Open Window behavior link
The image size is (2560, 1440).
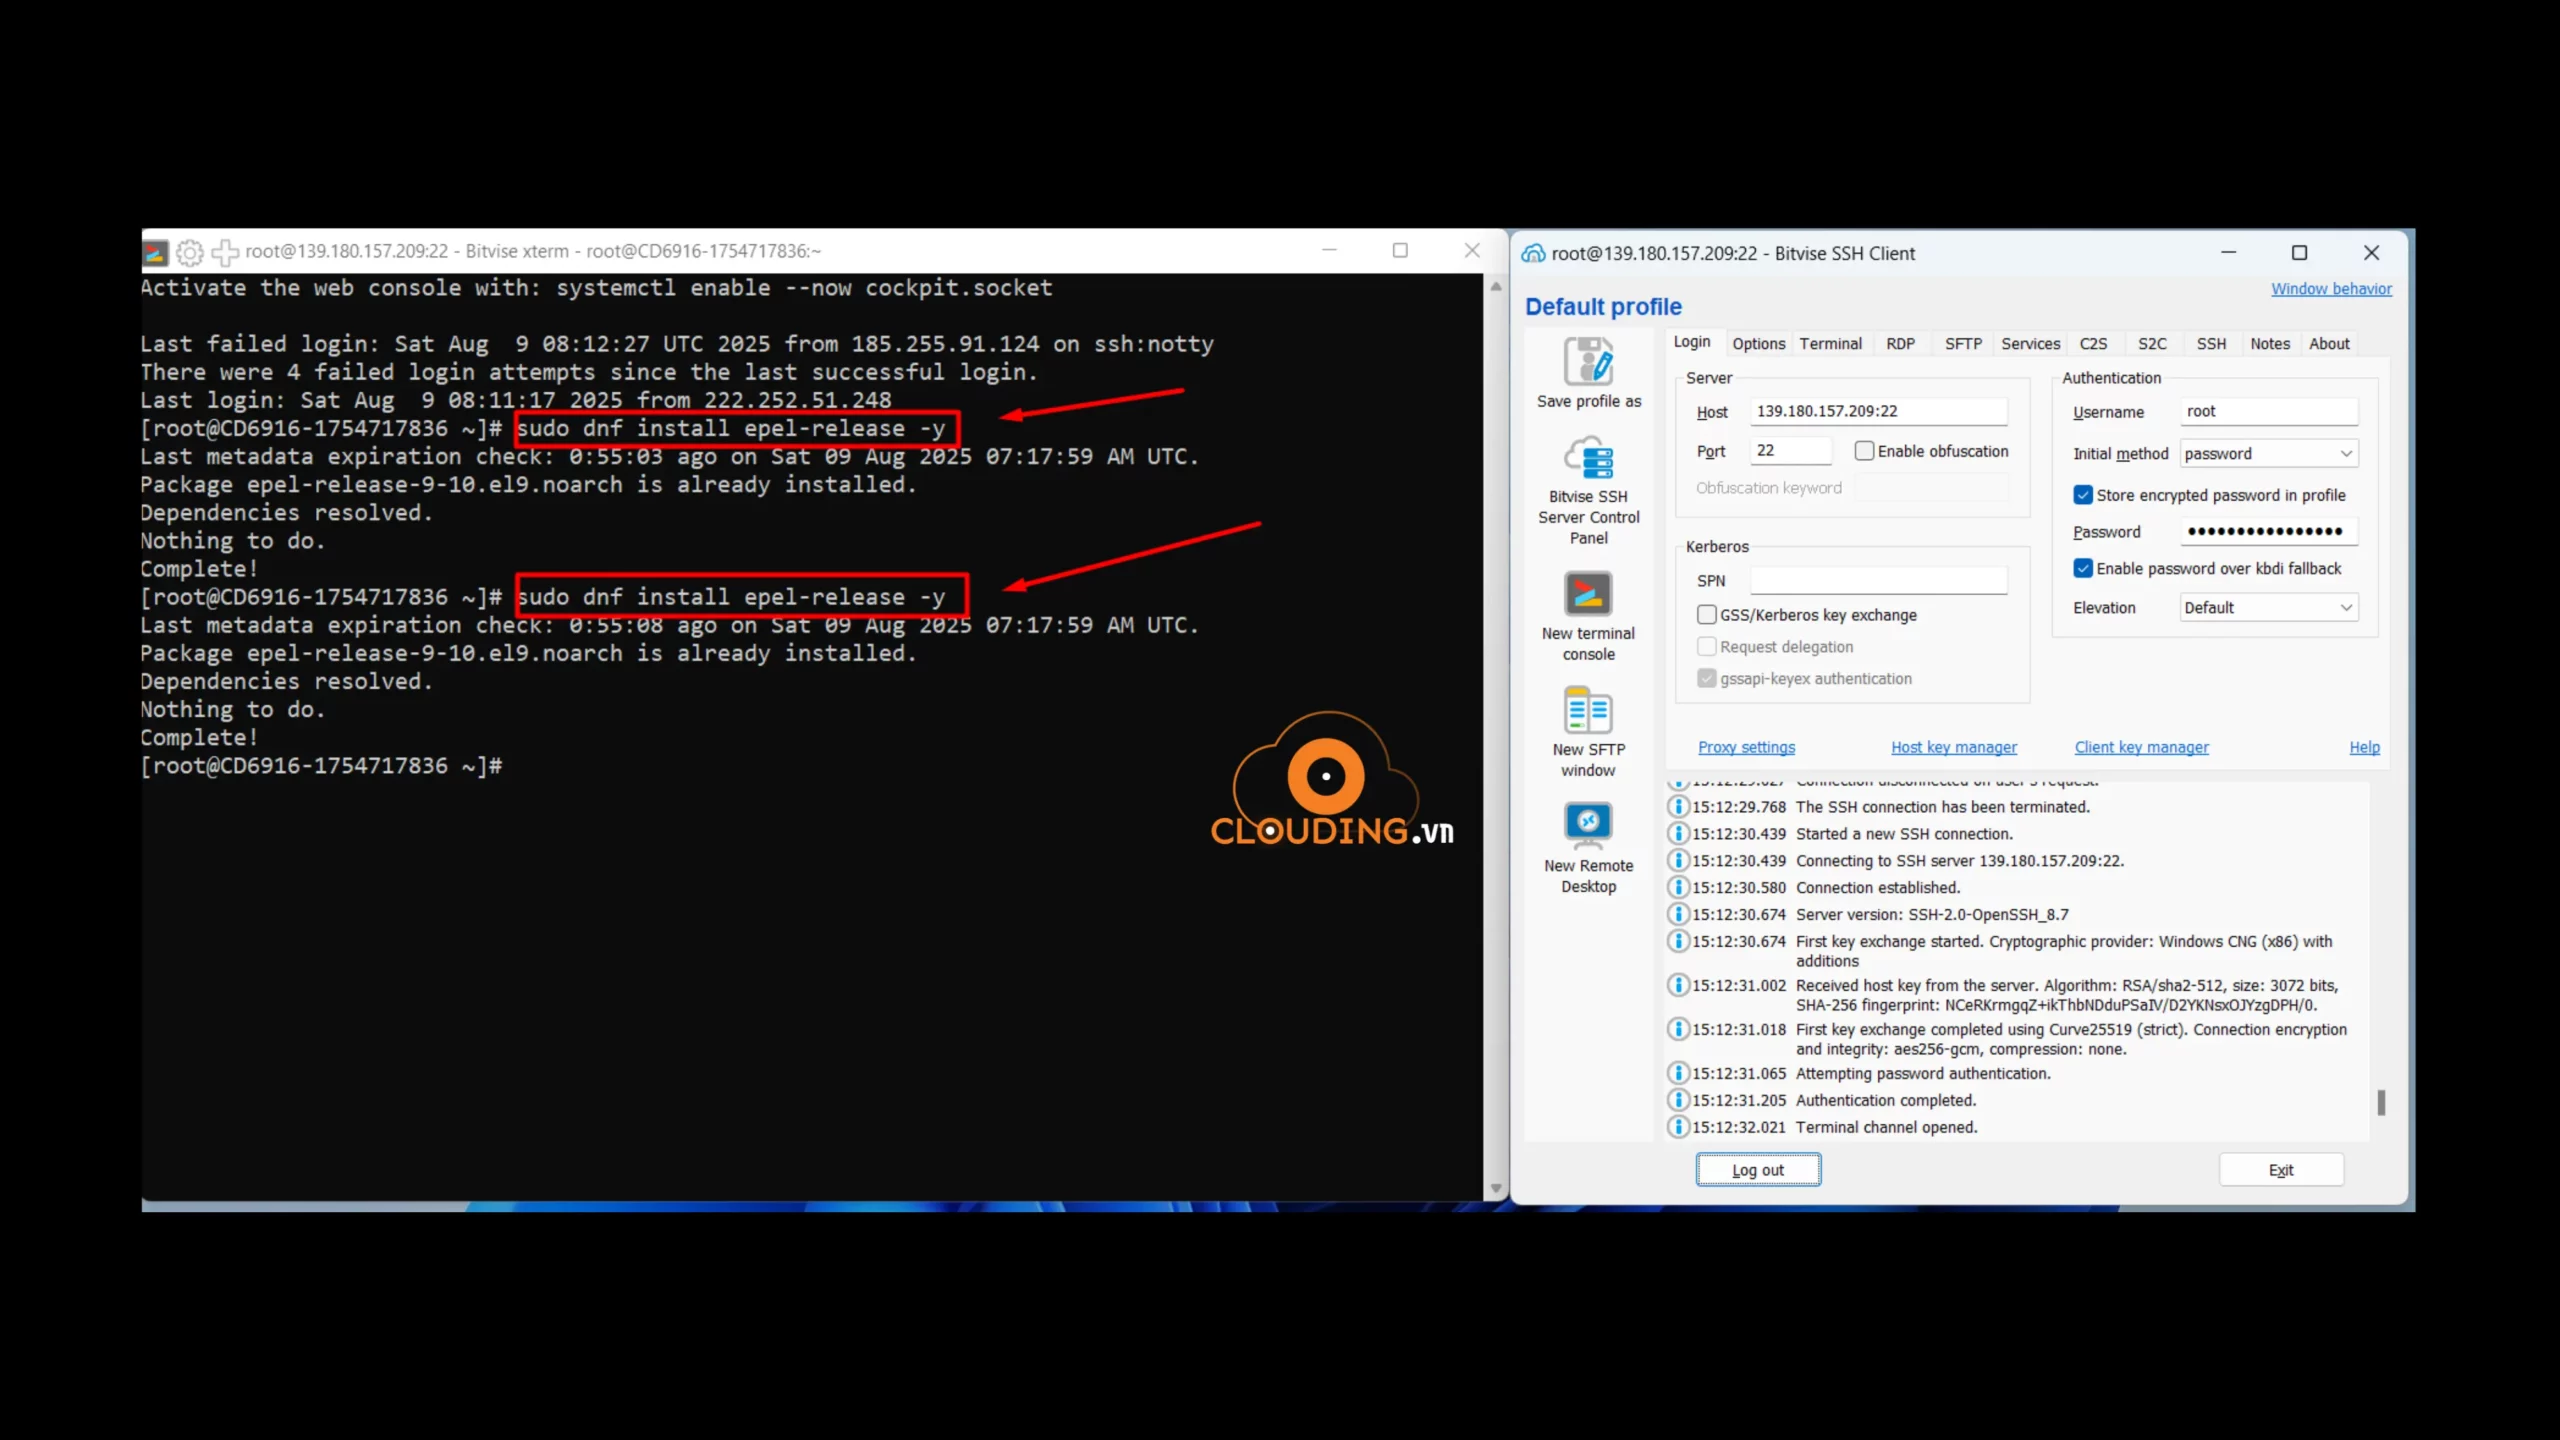pyautogui.click(x=2331, y=289)
